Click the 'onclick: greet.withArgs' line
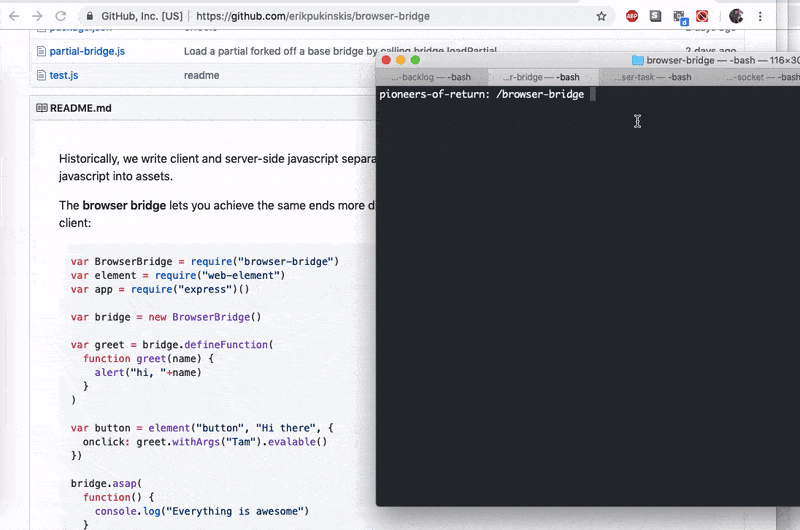The width and height of the screenshot is (800, 530). coord(205,442)
